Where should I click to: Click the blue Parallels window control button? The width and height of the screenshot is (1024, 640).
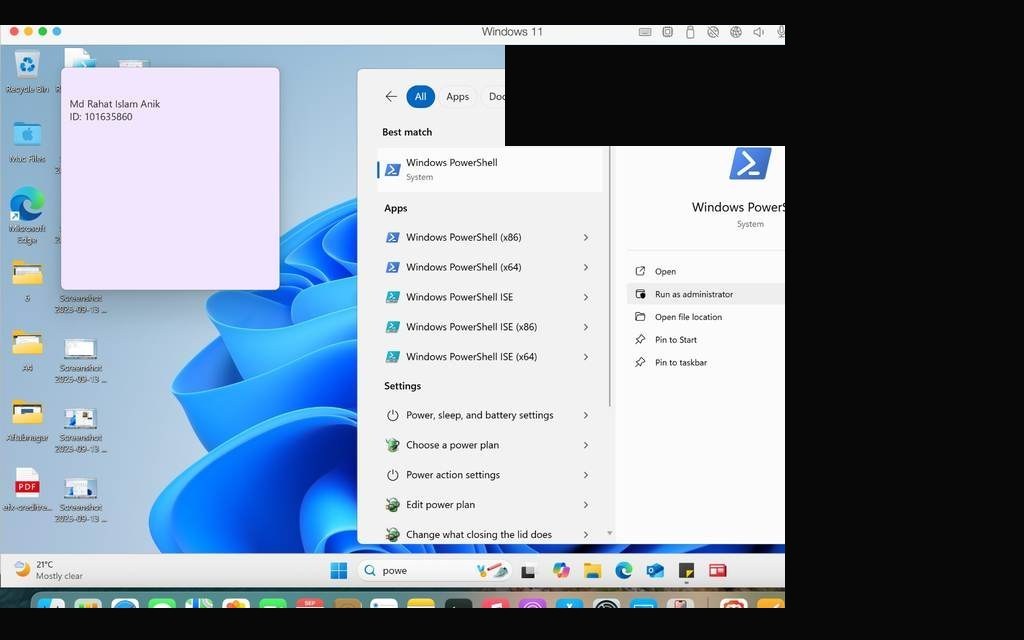coord(57,31)
